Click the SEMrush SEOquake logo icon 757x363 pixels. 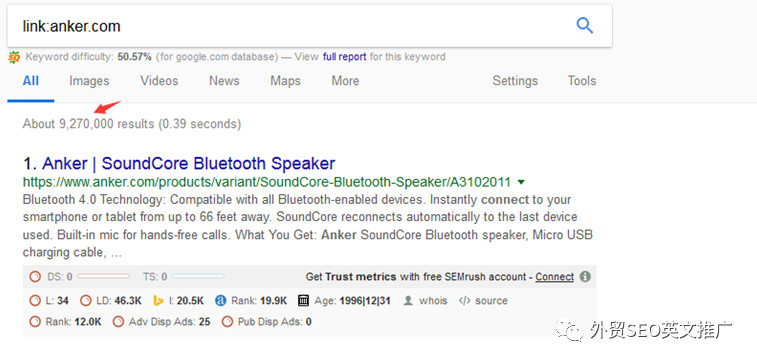point(14,57)
